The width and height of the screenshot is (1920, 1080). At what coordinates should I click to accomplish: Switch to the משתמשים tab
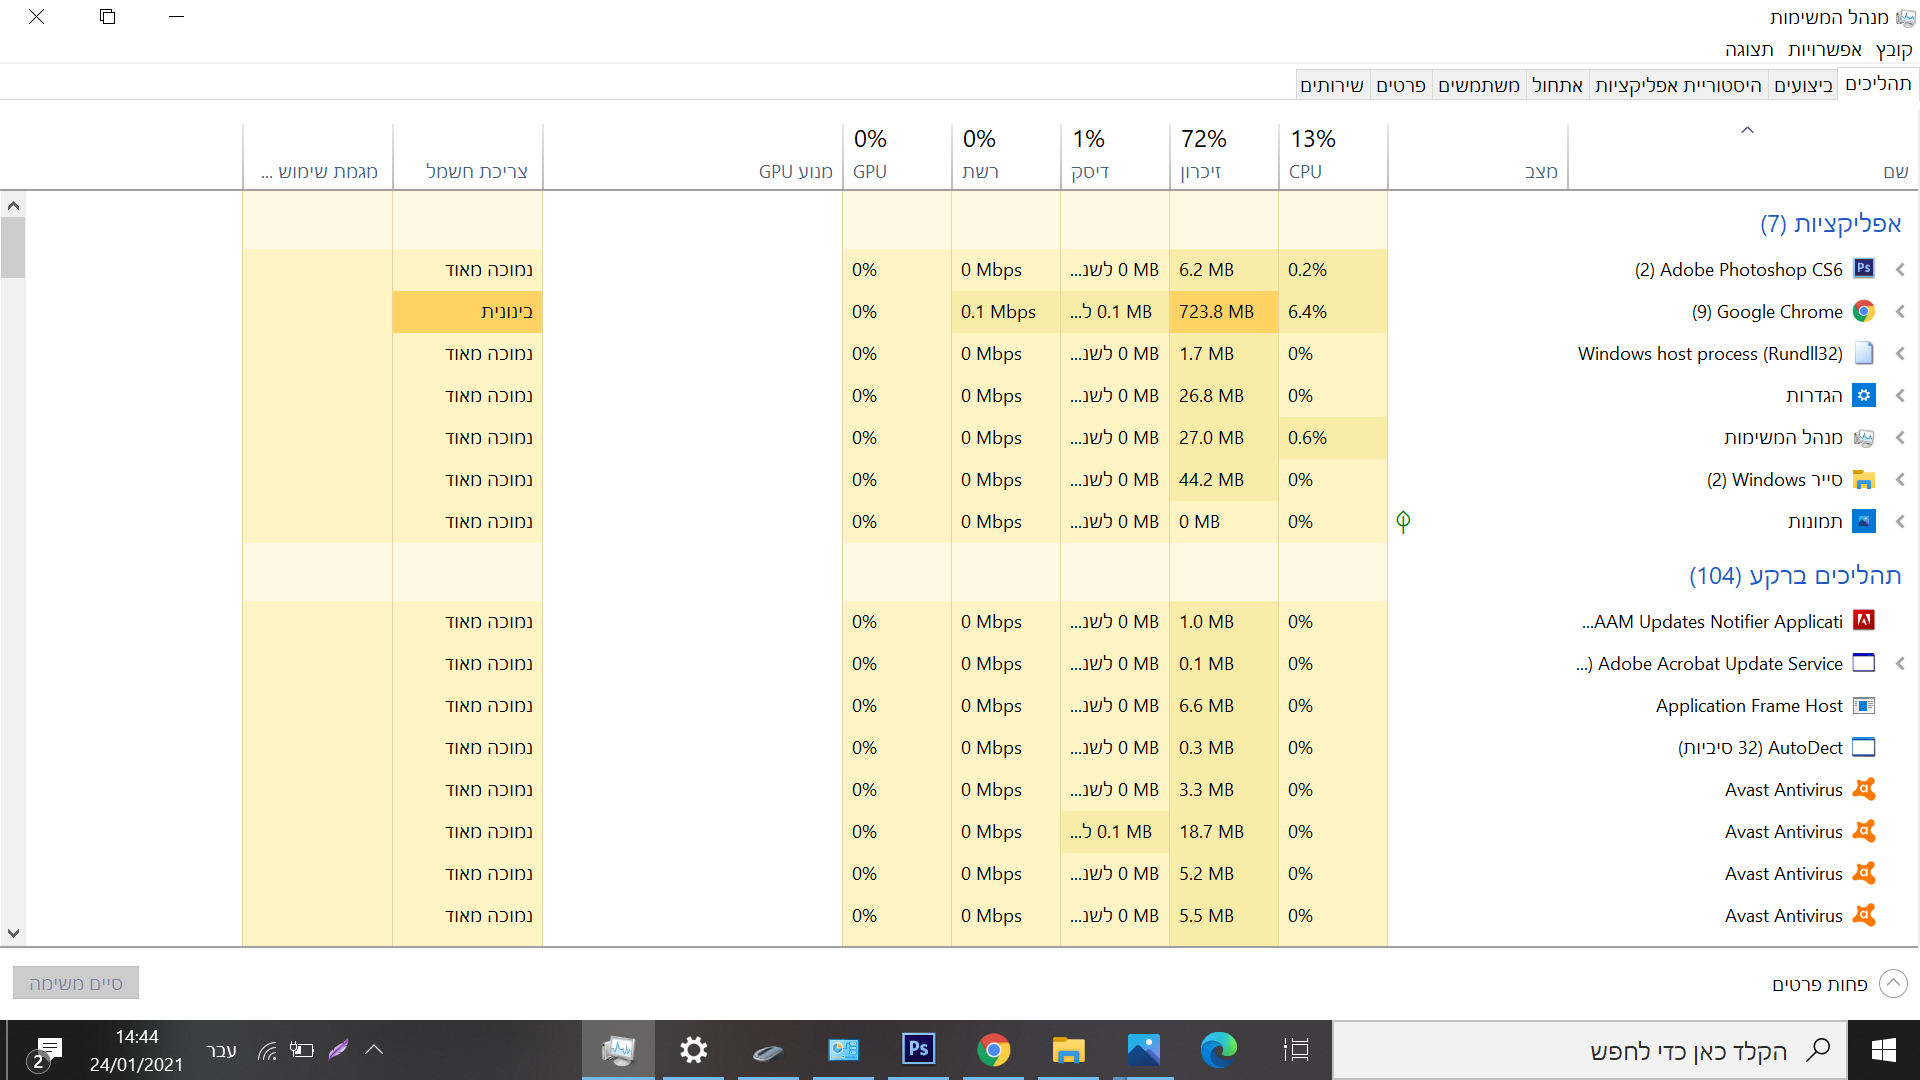[x=1479, y=85]
